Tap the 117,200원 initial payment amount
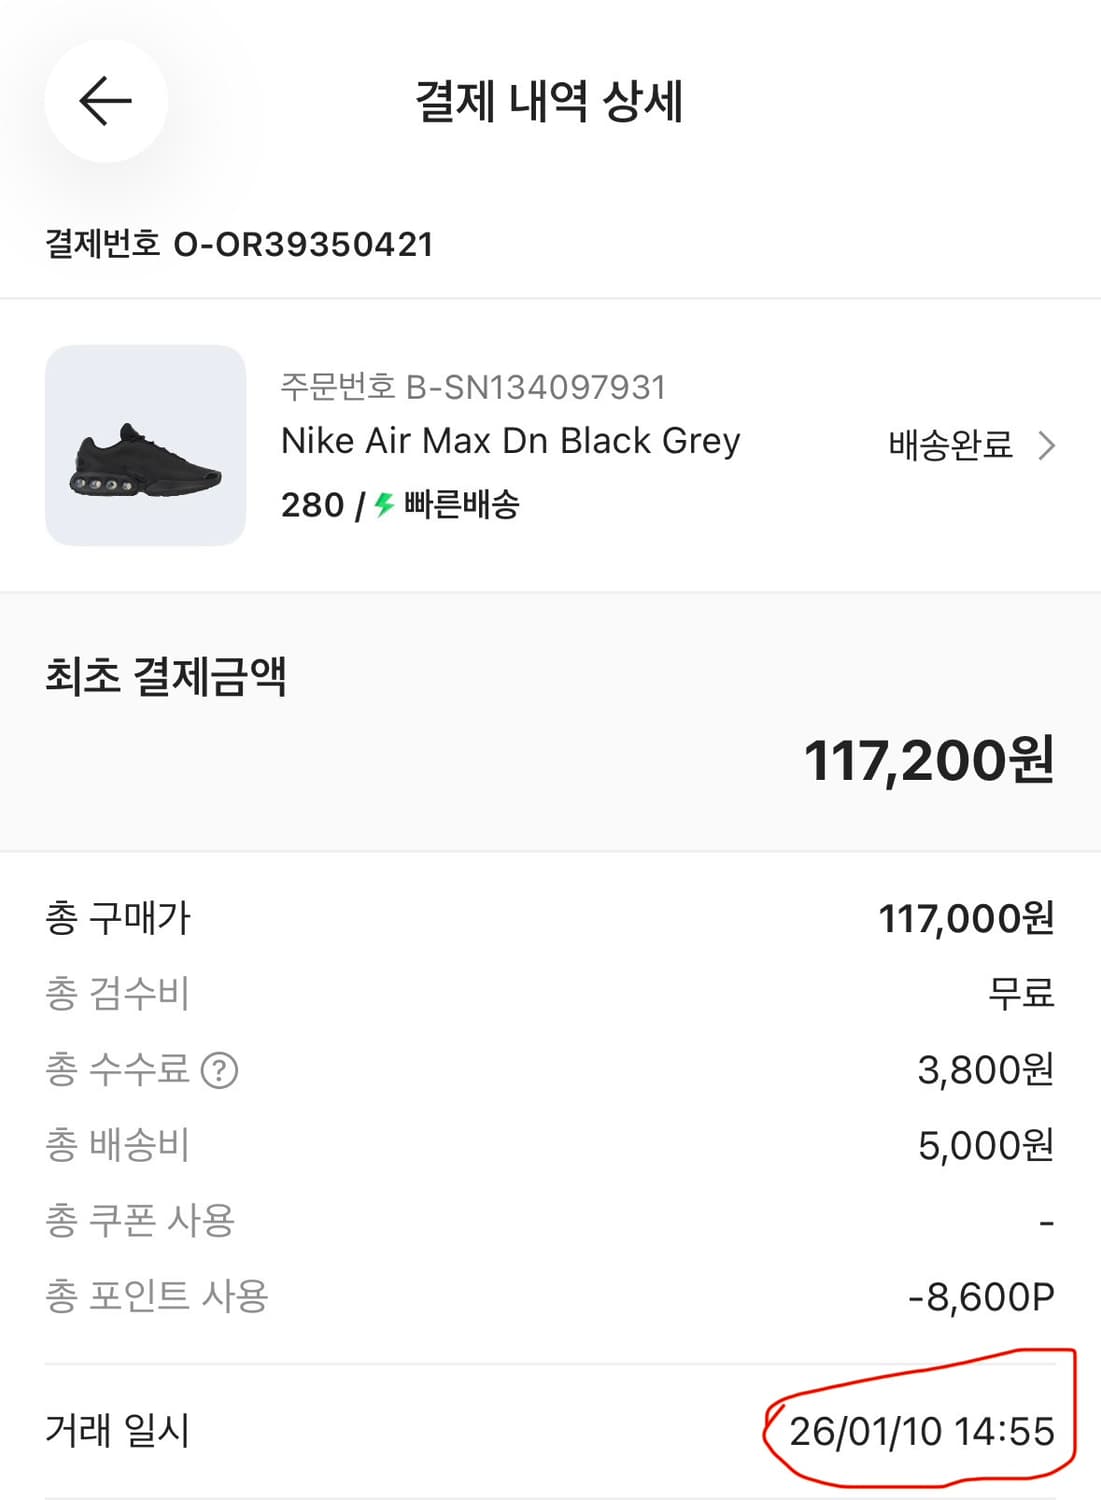Image resolution: width=1101 pixels, height=1500 pixels. (x=929, y=761)
